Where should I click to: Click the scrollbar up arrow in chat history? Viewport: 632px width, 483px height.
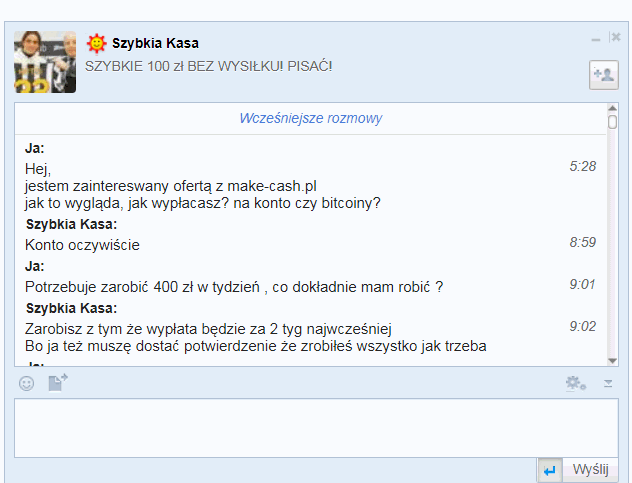tap(612, 108)
